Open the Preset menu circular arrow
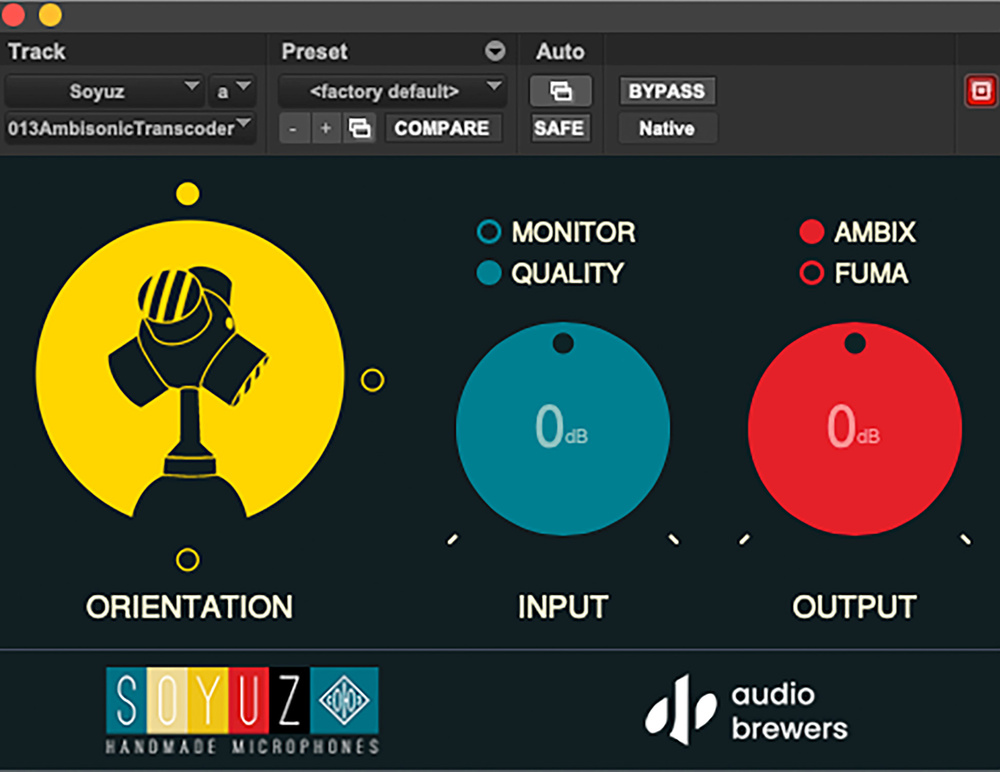1000x772 pixels. tap(495, 52)
